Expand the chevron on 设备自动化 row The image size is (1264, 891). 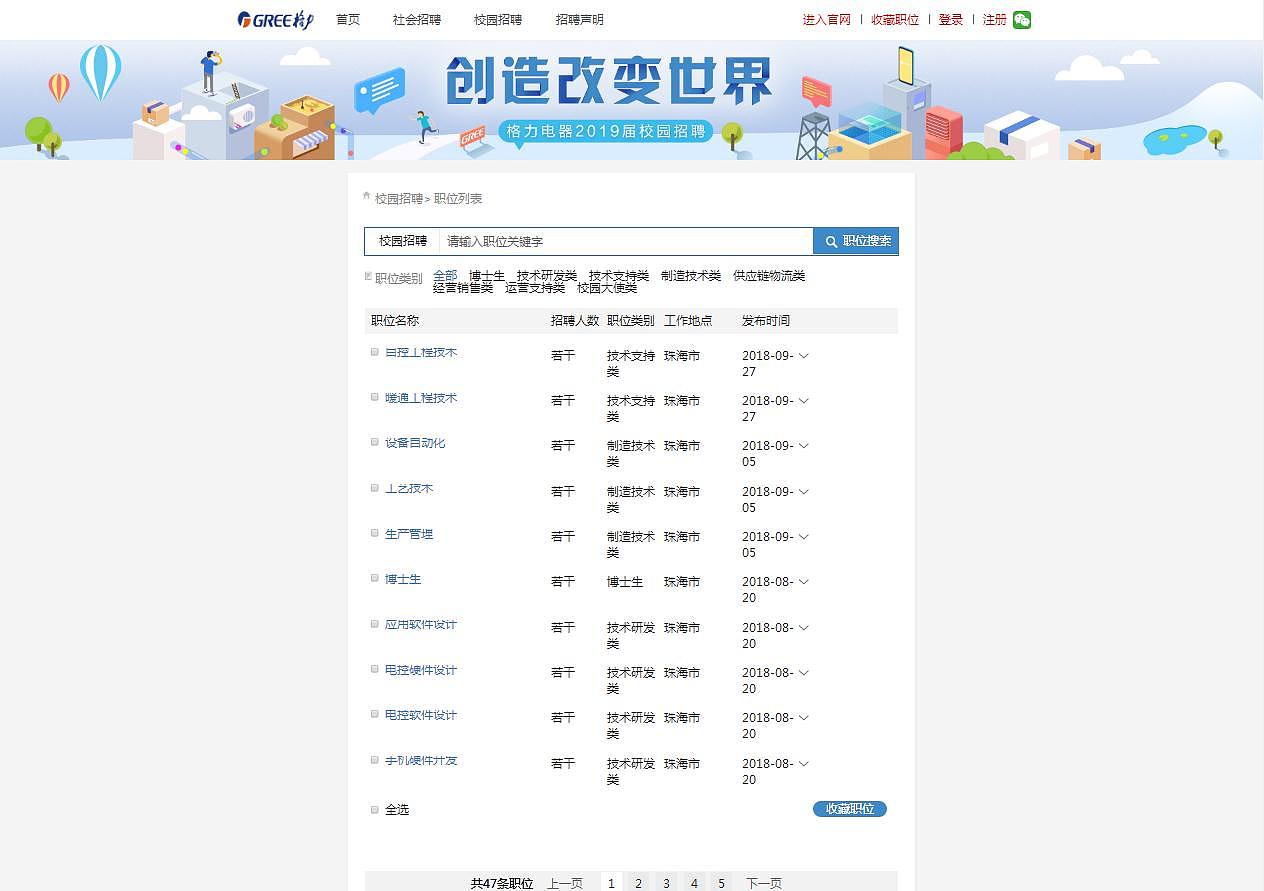pos(803,444)
